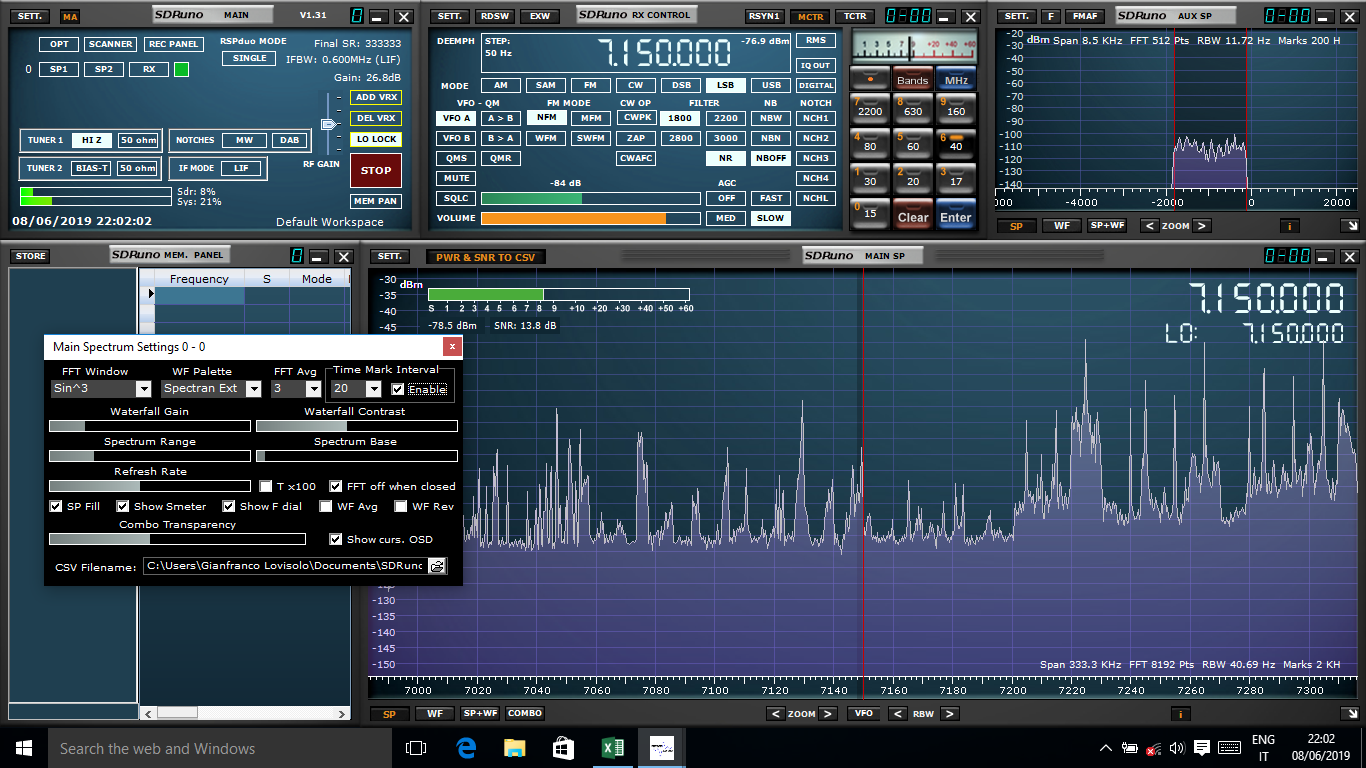The width and height of the screenshot is (1366, 768).
Task: Click the MEM PAN button
Action: point(376,201)
